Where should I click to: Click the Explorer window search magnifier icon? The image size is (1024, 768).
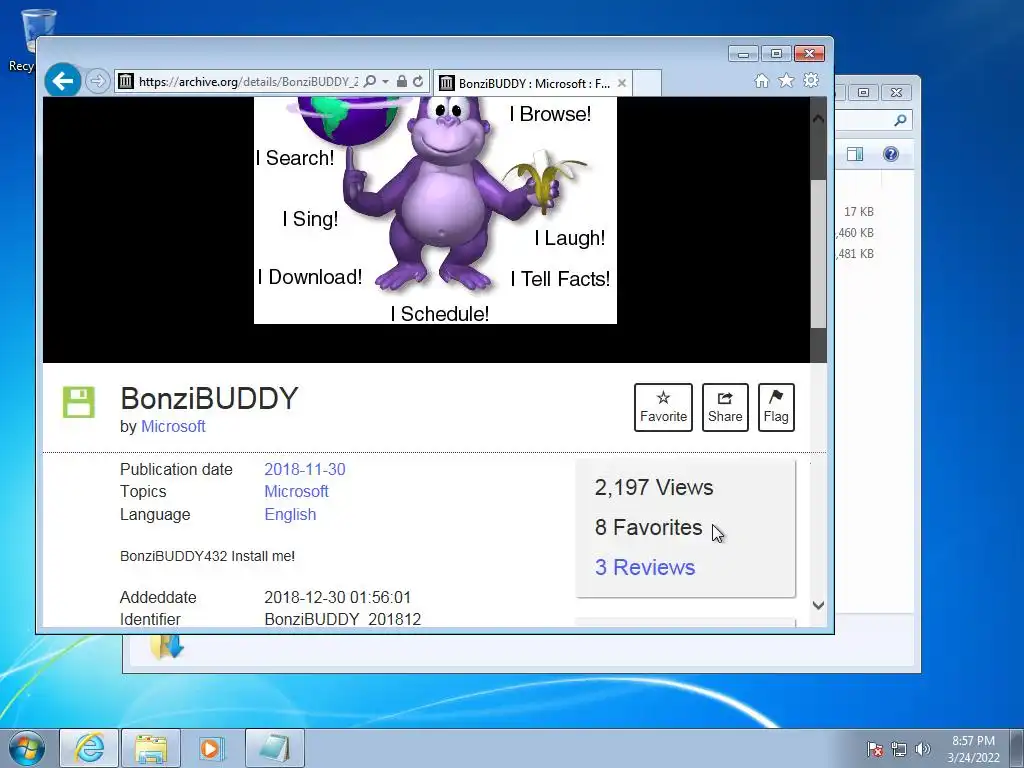pos(900,120)
